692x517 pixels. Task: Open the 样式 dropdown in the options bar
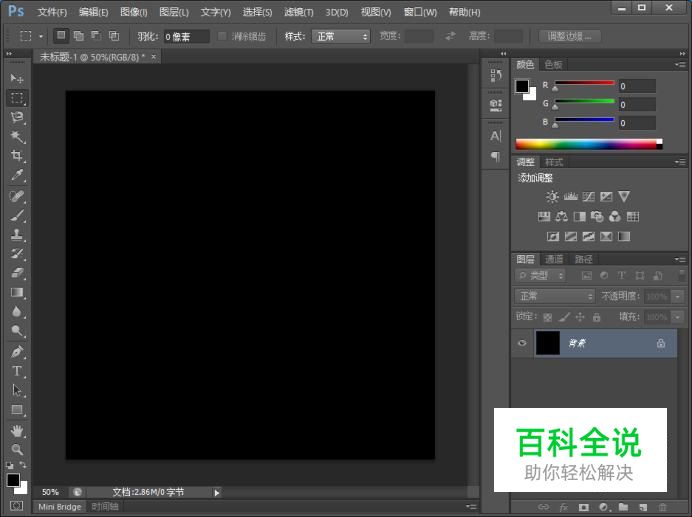click(x=341, y=36)
